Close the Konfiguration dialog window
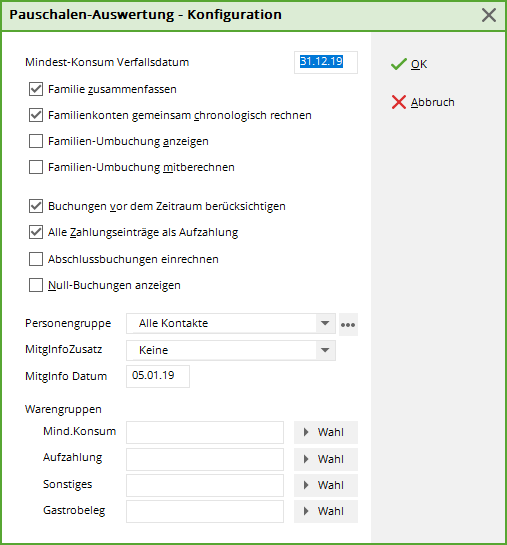The width and height of the screenshot is (507, 545). 489,15
